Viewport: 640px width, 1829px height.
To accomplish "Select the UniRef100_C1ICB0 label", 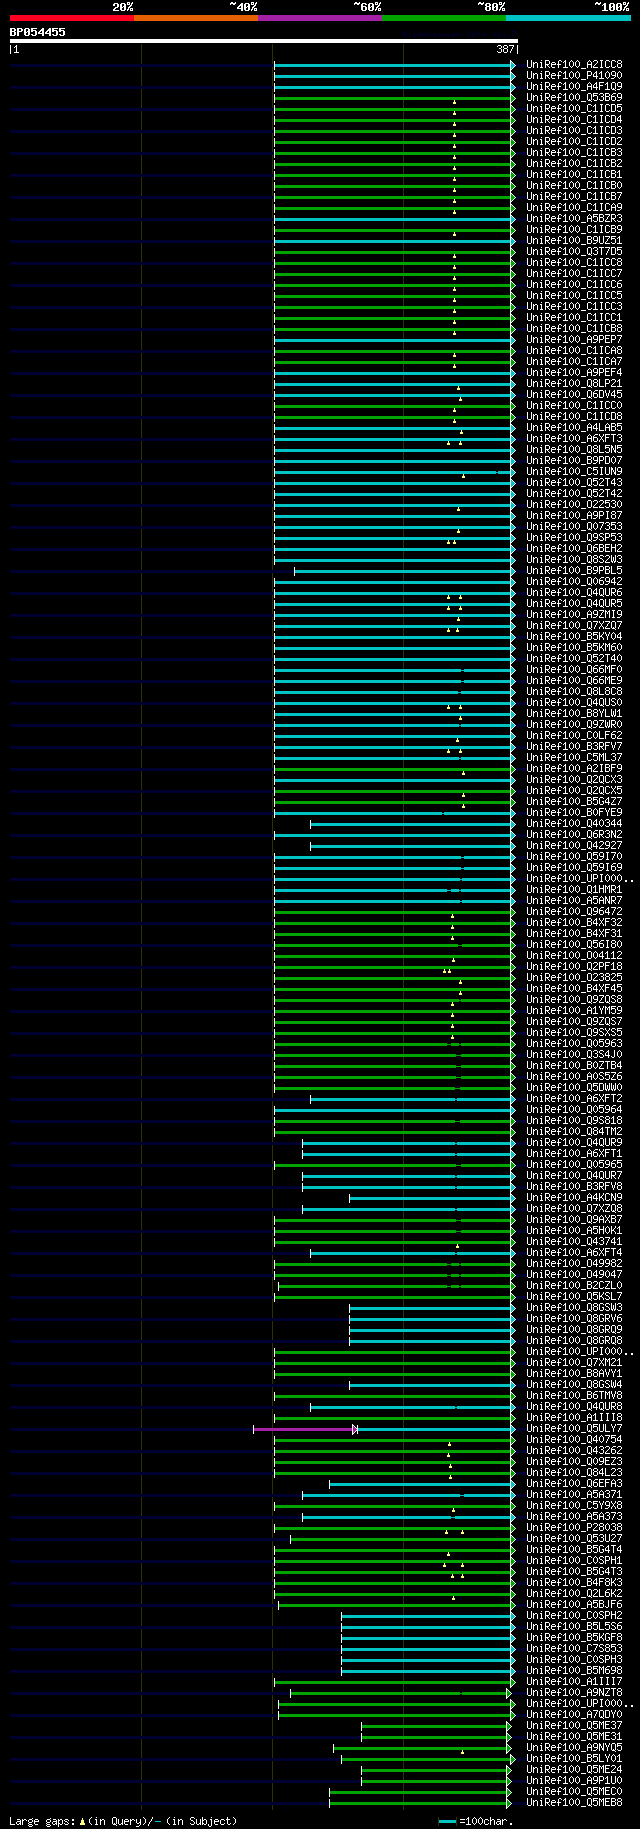I will pos(574,186).
